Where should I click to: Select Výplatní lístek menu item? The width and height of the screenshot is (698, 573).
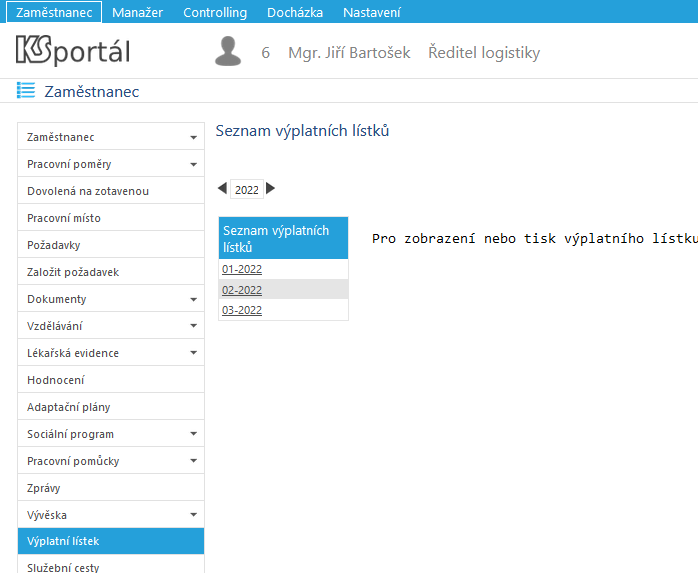(111, 541)
